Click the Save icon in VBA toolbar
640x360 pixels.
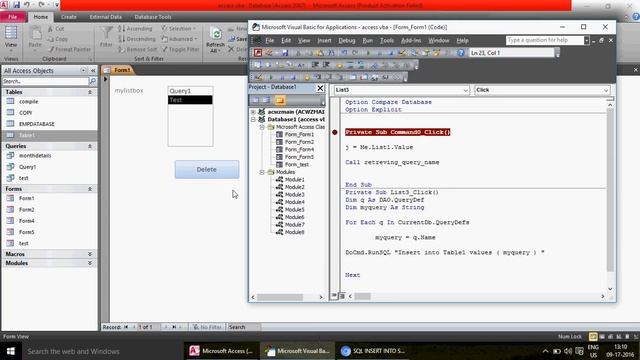[284, 53]
